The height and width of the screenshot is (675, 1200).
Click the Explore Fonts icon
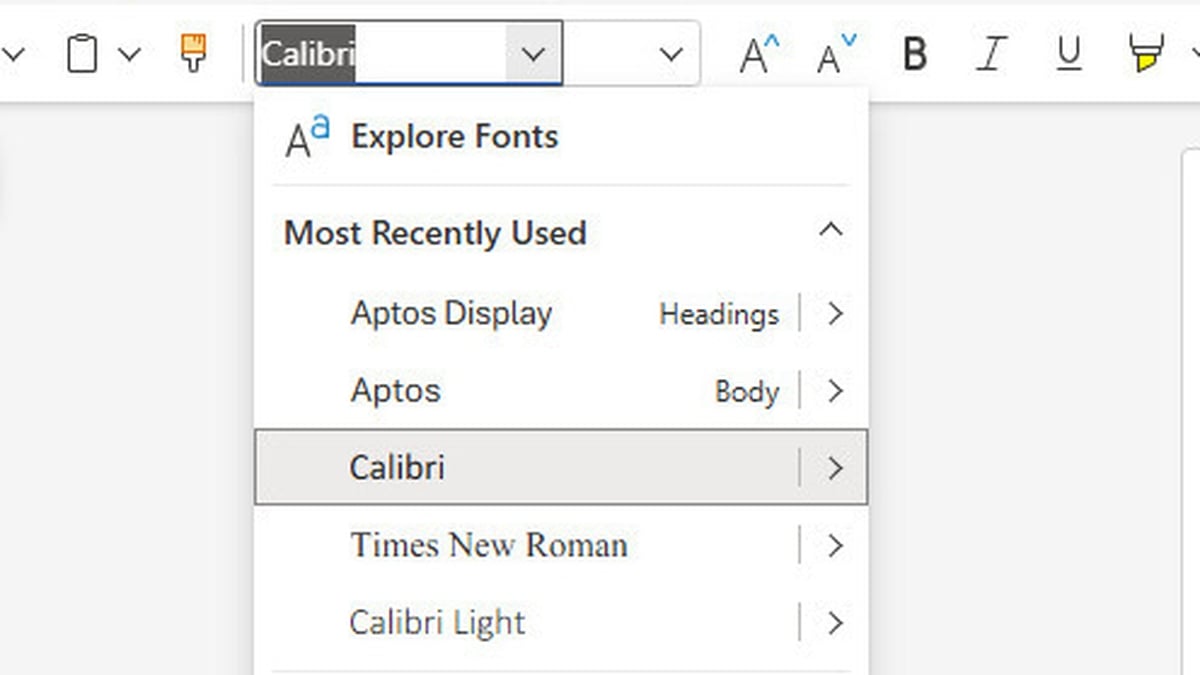pyautogui.click(x=303, y=136)
